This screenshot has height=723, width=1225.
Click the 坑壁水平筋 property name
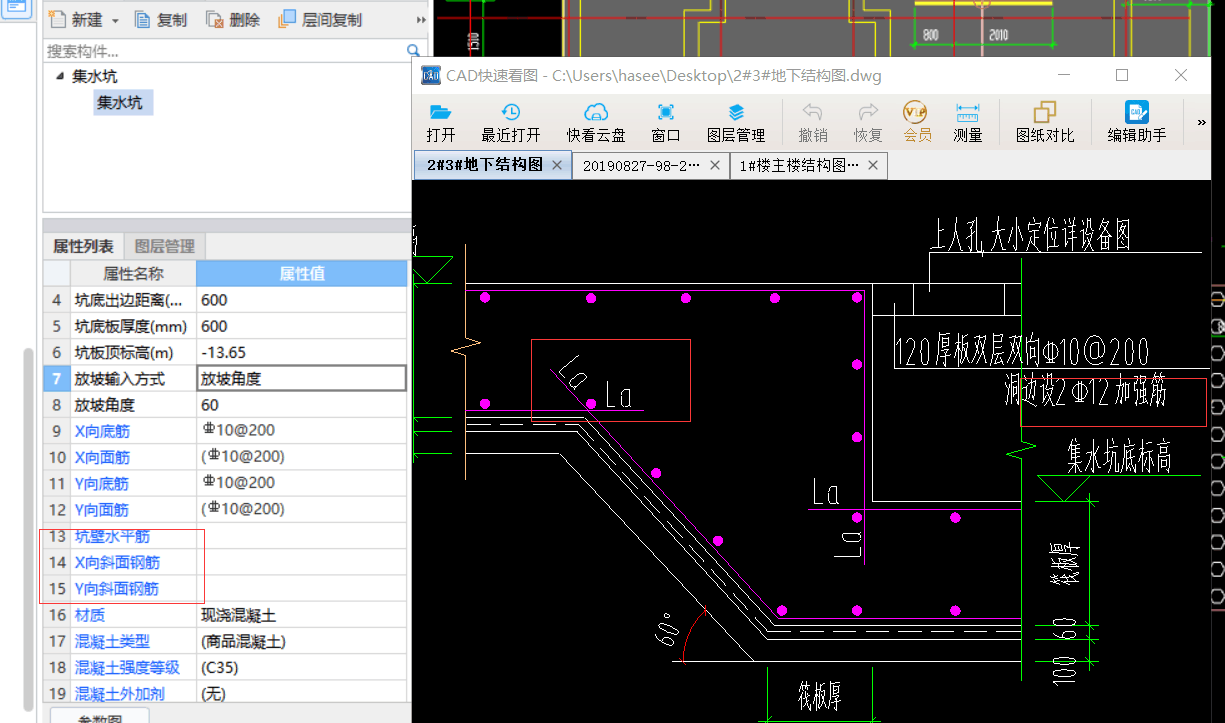click(112, 537)
